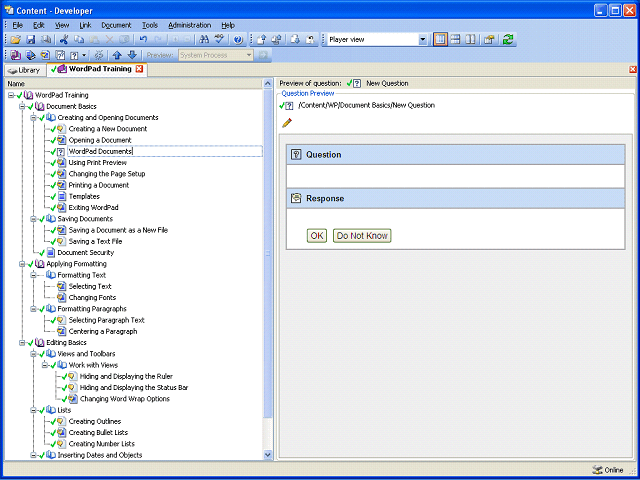Select Creating a New Document topic
Screen dimensions: 640x480
click(108, 129)
